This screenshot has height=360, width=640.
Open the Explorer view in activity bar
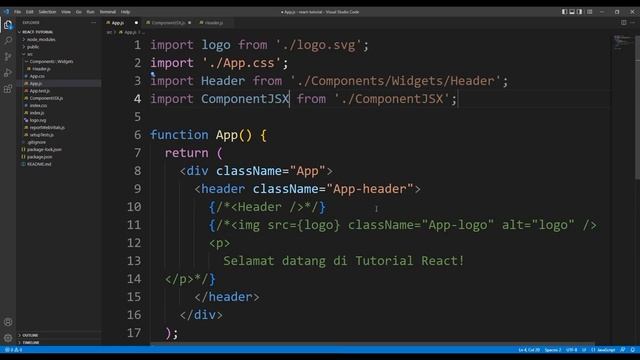8,25
